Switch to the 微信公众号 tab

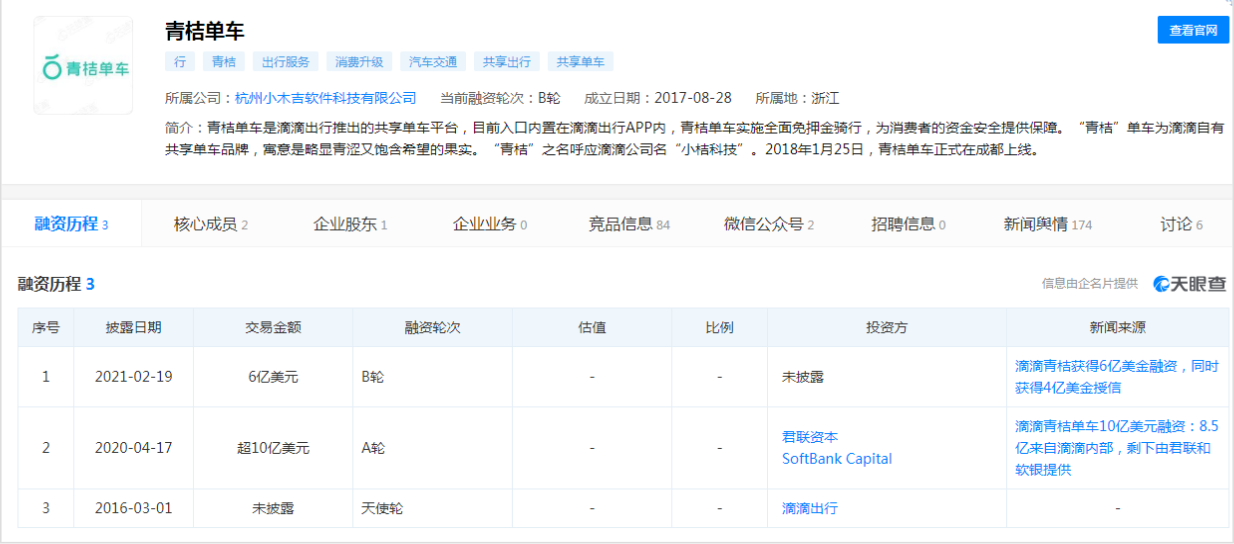769,224
